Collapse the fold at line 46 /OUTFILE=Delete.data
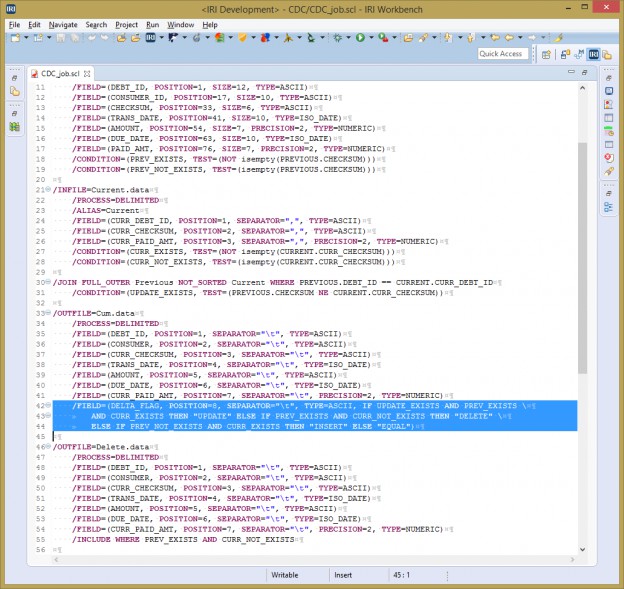The width and height of the screenshot is (624, 589). [48, 447]
